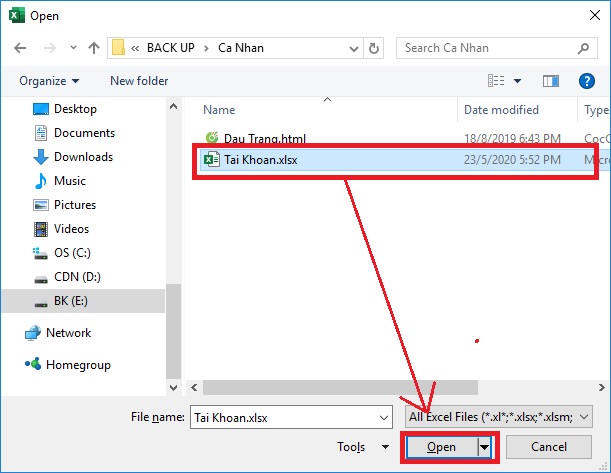Click date 23/5/2020 5:52 PM cell
The image size is (611, 473).
512,160
